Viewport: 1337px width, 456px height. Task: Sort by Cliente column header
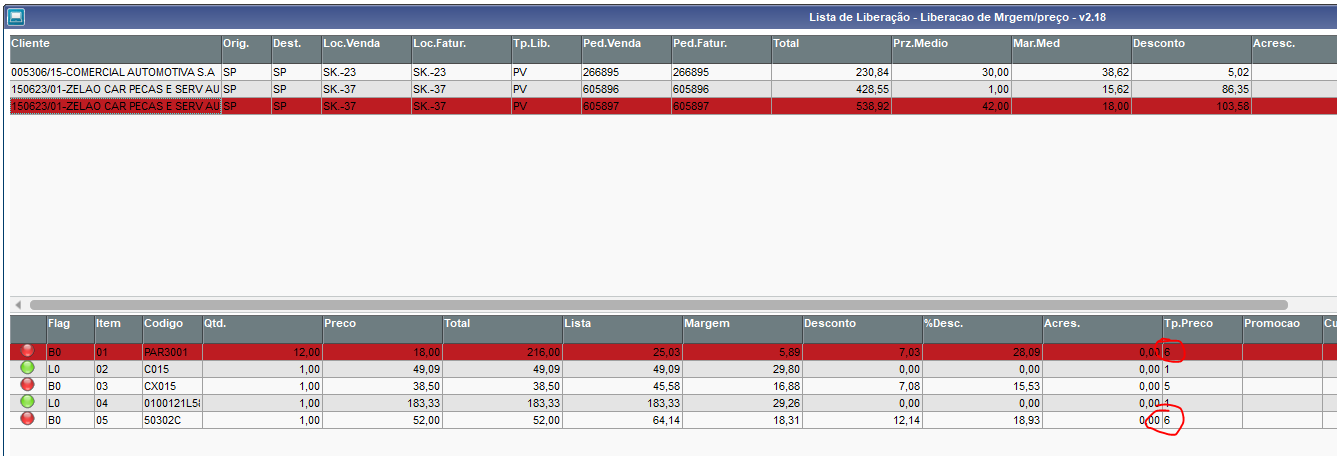point(115,50)
